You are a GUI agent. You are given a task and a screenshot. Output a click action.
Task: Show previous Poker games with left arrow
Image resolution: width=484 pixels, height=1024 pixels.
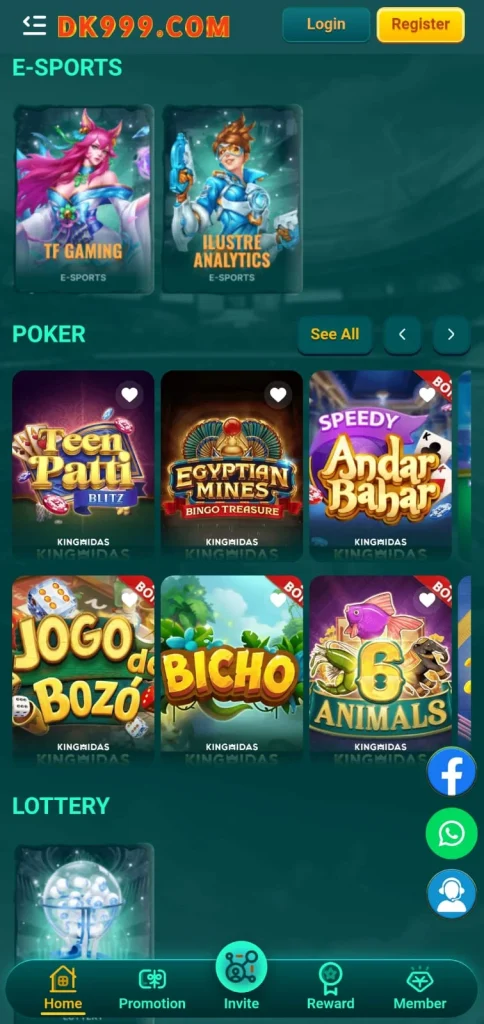tap(402, 334)
